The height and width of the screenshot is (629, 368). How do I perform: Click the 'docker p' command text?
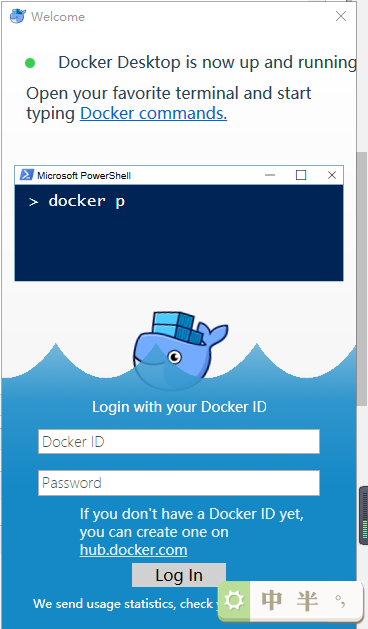tap(87, 201)
